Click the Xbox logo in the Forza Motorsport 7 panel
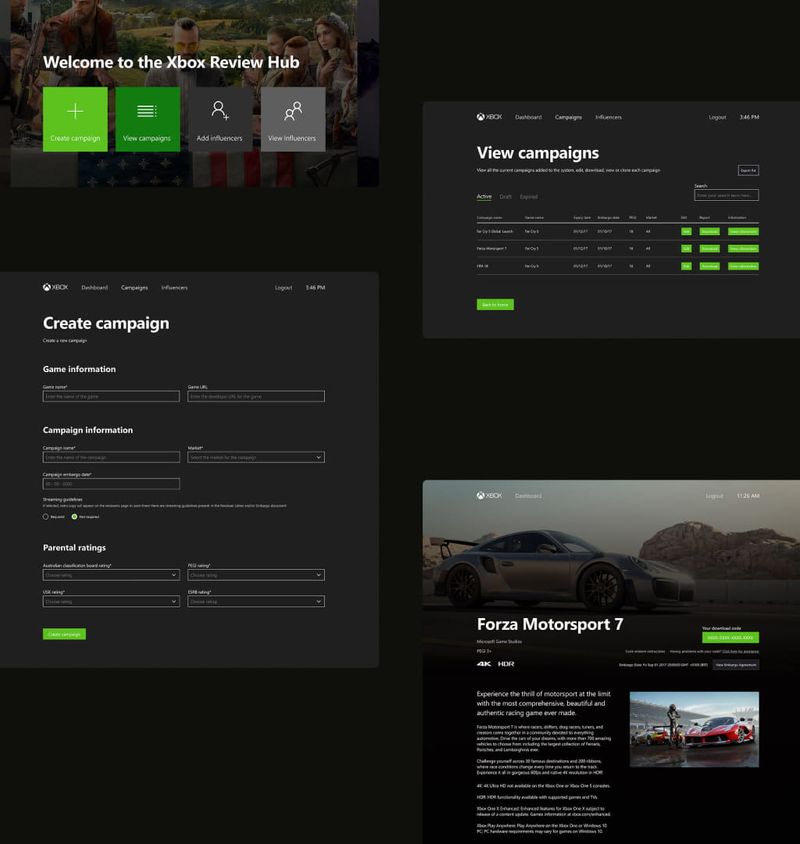This screenshot has height=844, width=800. coord(489,495)
